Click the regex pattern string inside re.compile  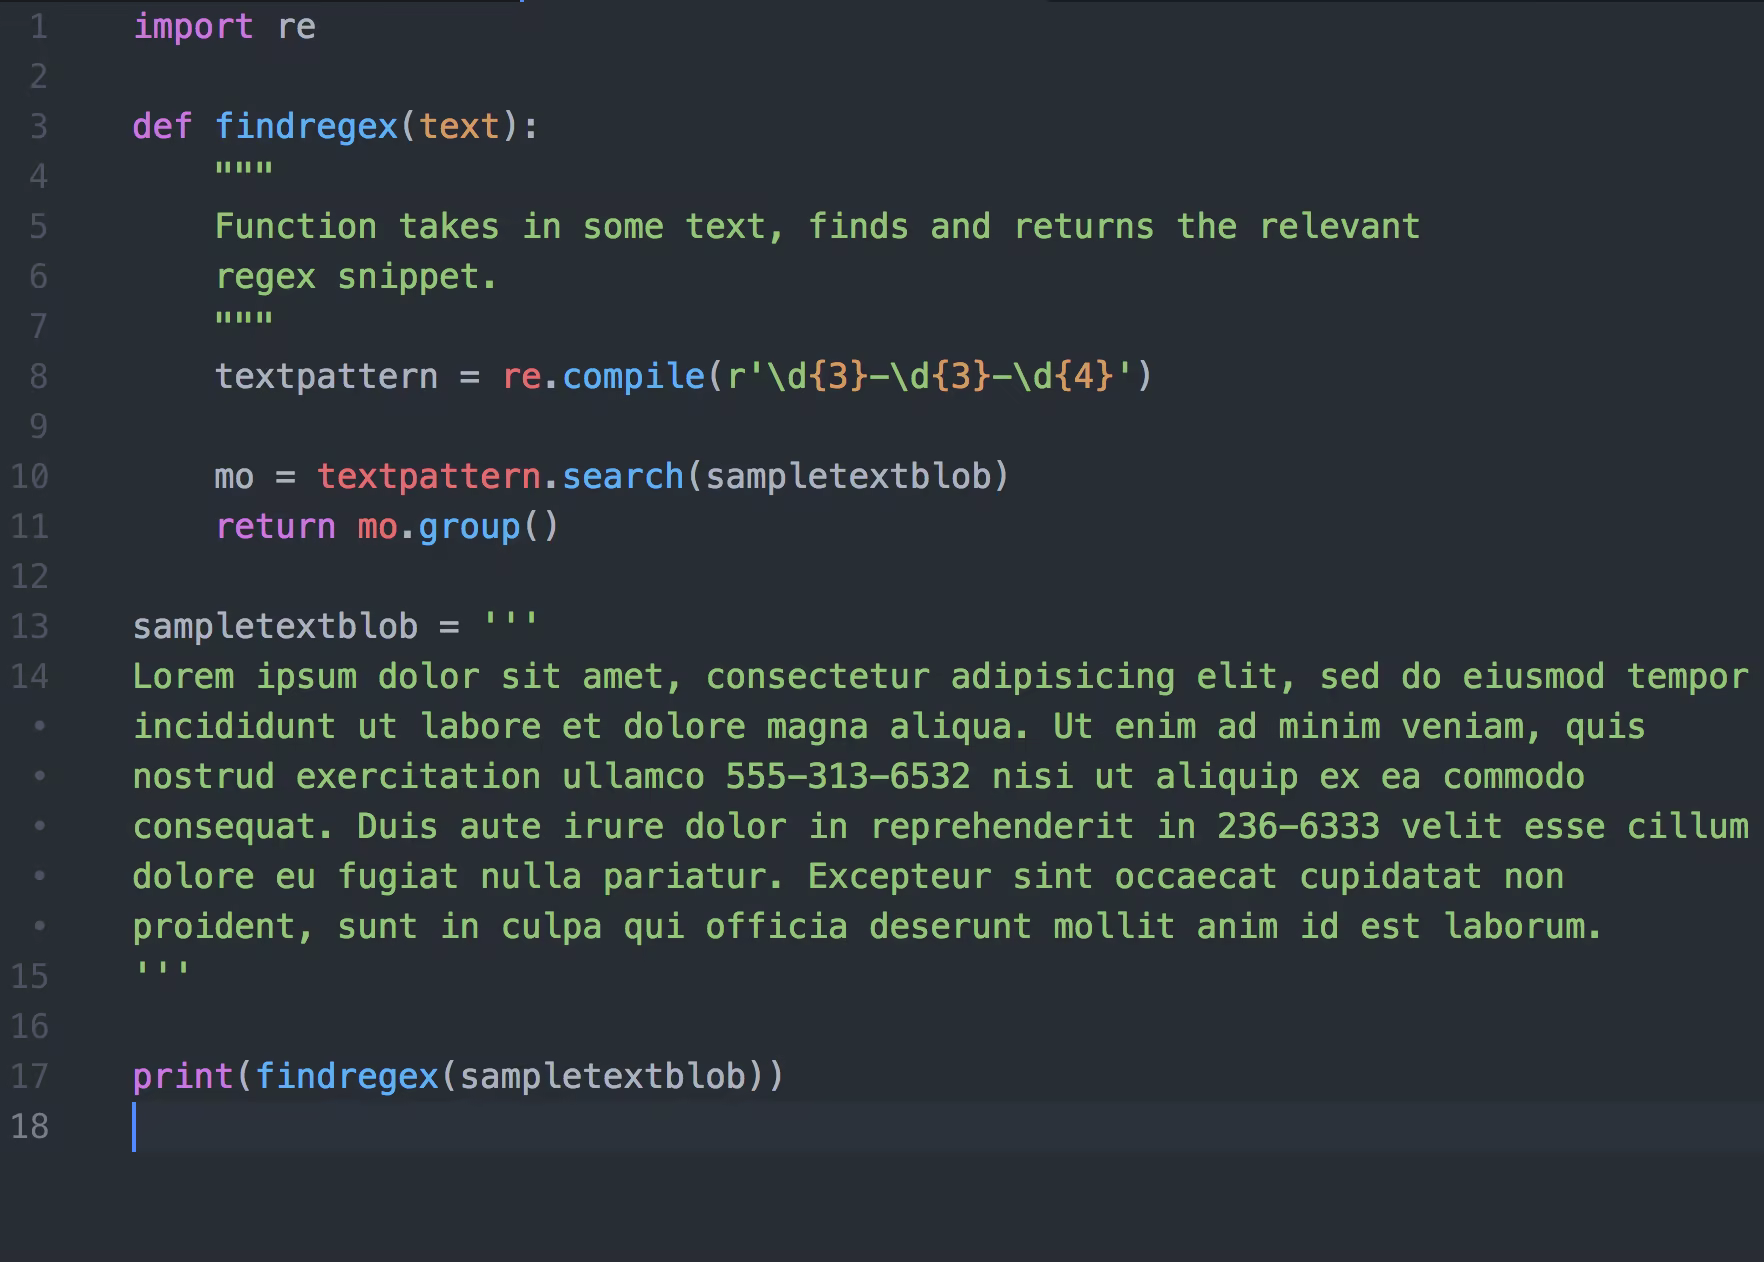click(930, 377)
